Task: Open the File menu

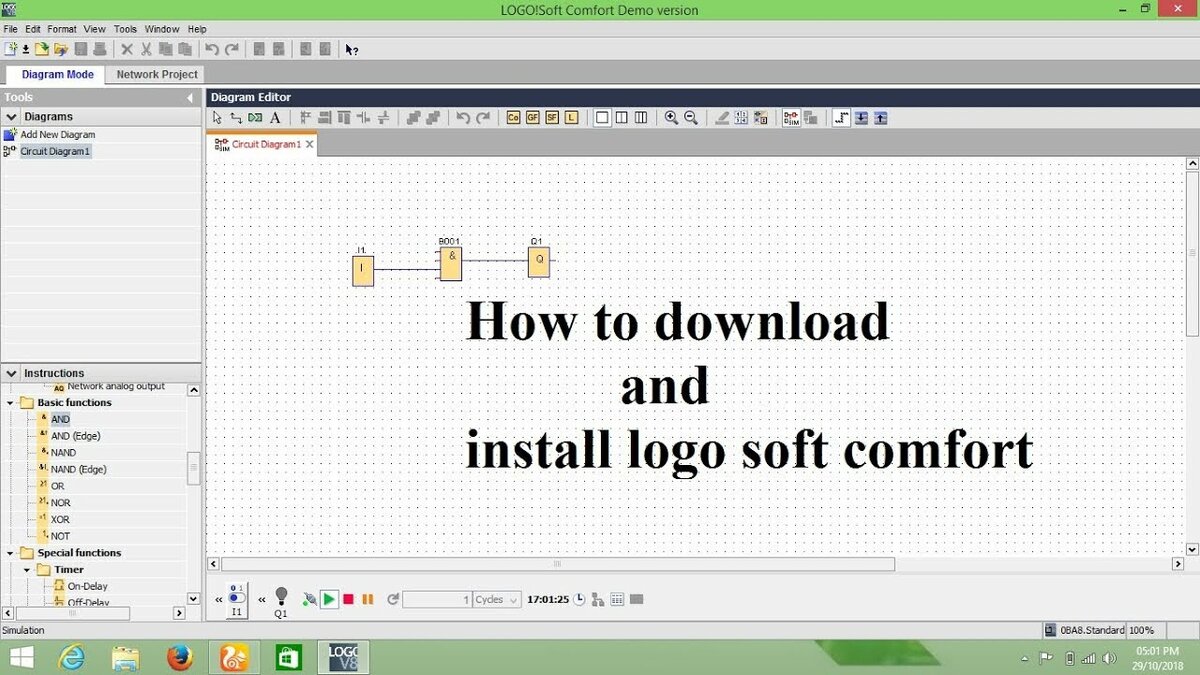Action: (x=11, y=29)
